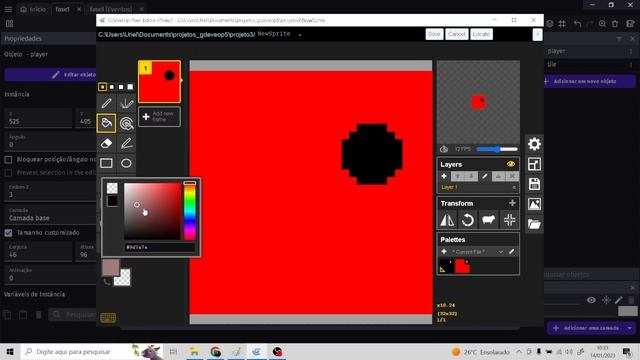Viewport: 640px width, 360px height.
Task: Select smallest pen size option
Action: click(102, 87)
